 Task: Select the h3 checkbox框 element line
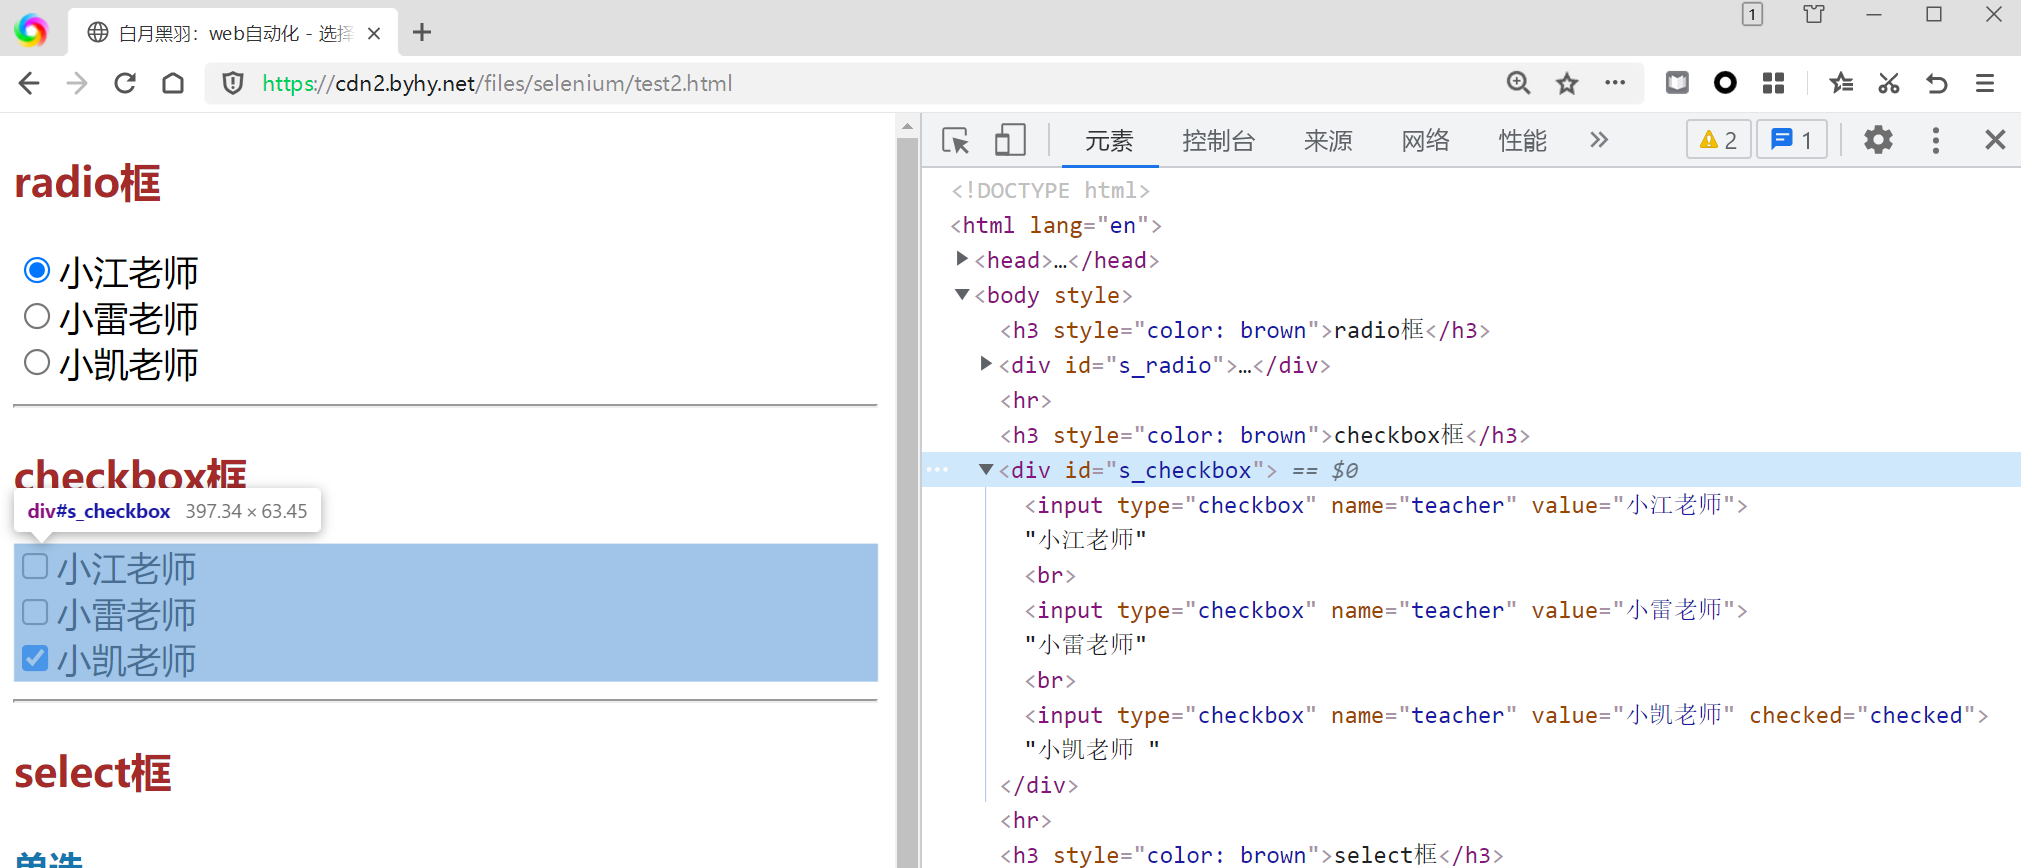[x=1265, y=435]
